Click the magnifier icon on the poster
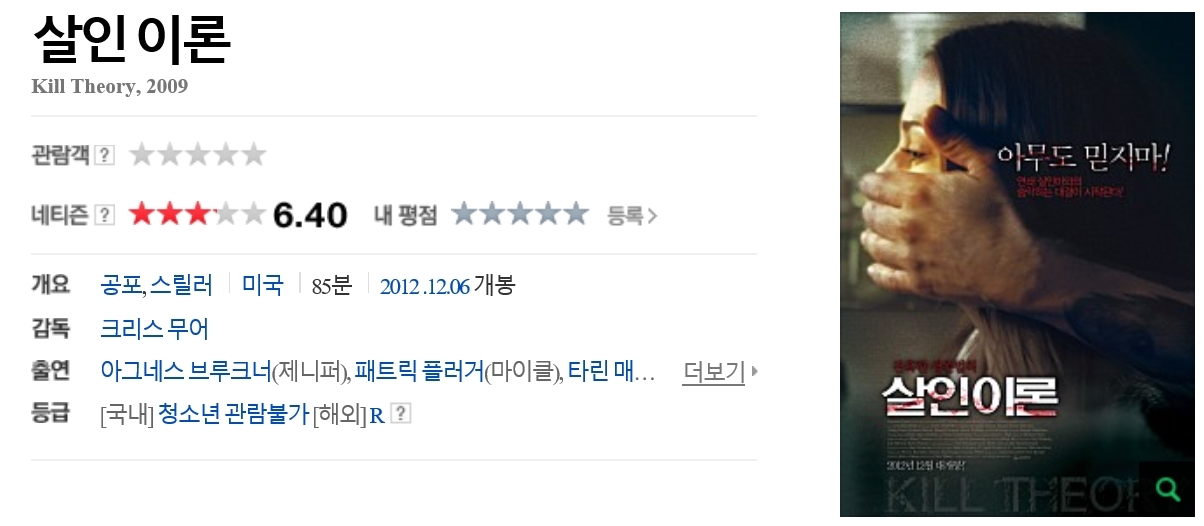Viewport: 1204px width, 526px height. tap(1167, 489)
